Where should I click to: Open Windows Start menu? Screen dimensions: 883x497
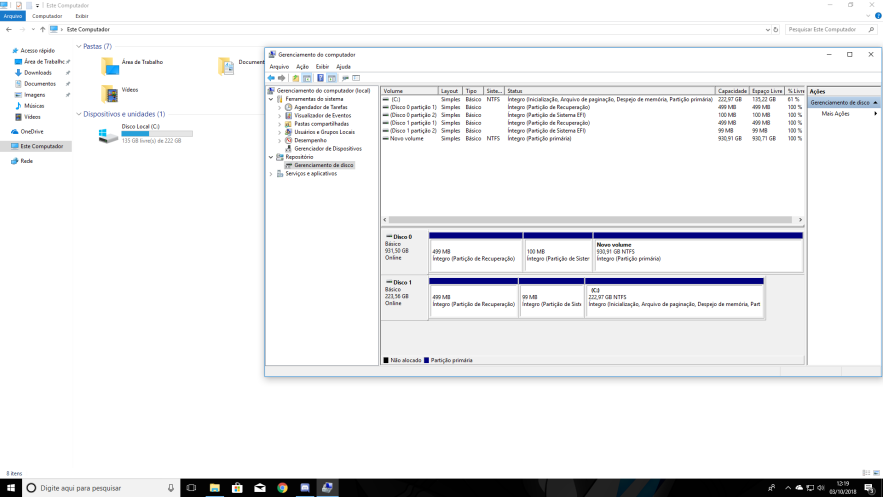[x=11, y=488]
